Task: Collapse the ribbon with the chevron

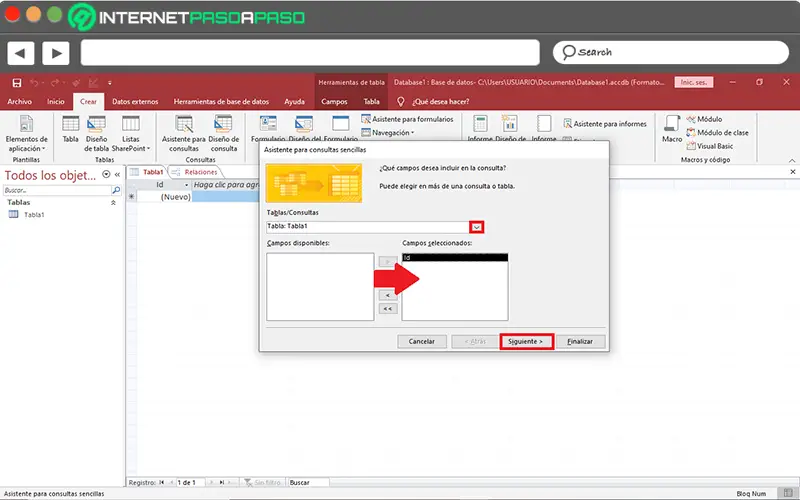Action: [792, 160]
